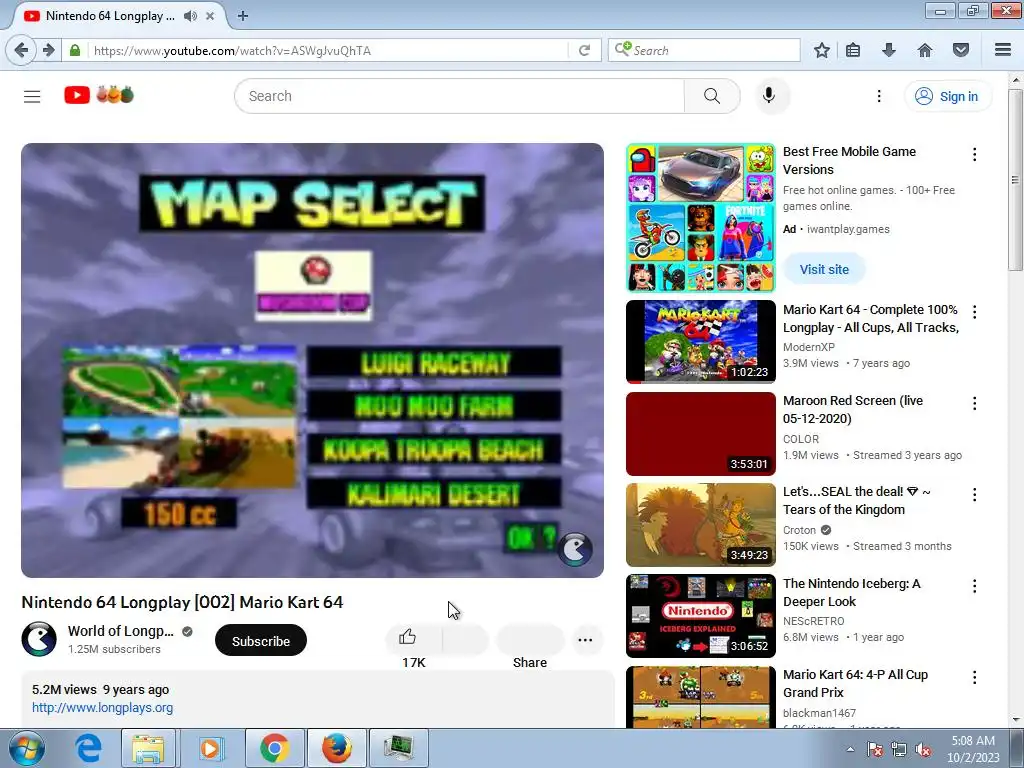Open Mario Kart 64 Complete 100% Longplay thumbnail
Screen dimensions: 1024x768
pyautogui.click(x=701, y=342)
